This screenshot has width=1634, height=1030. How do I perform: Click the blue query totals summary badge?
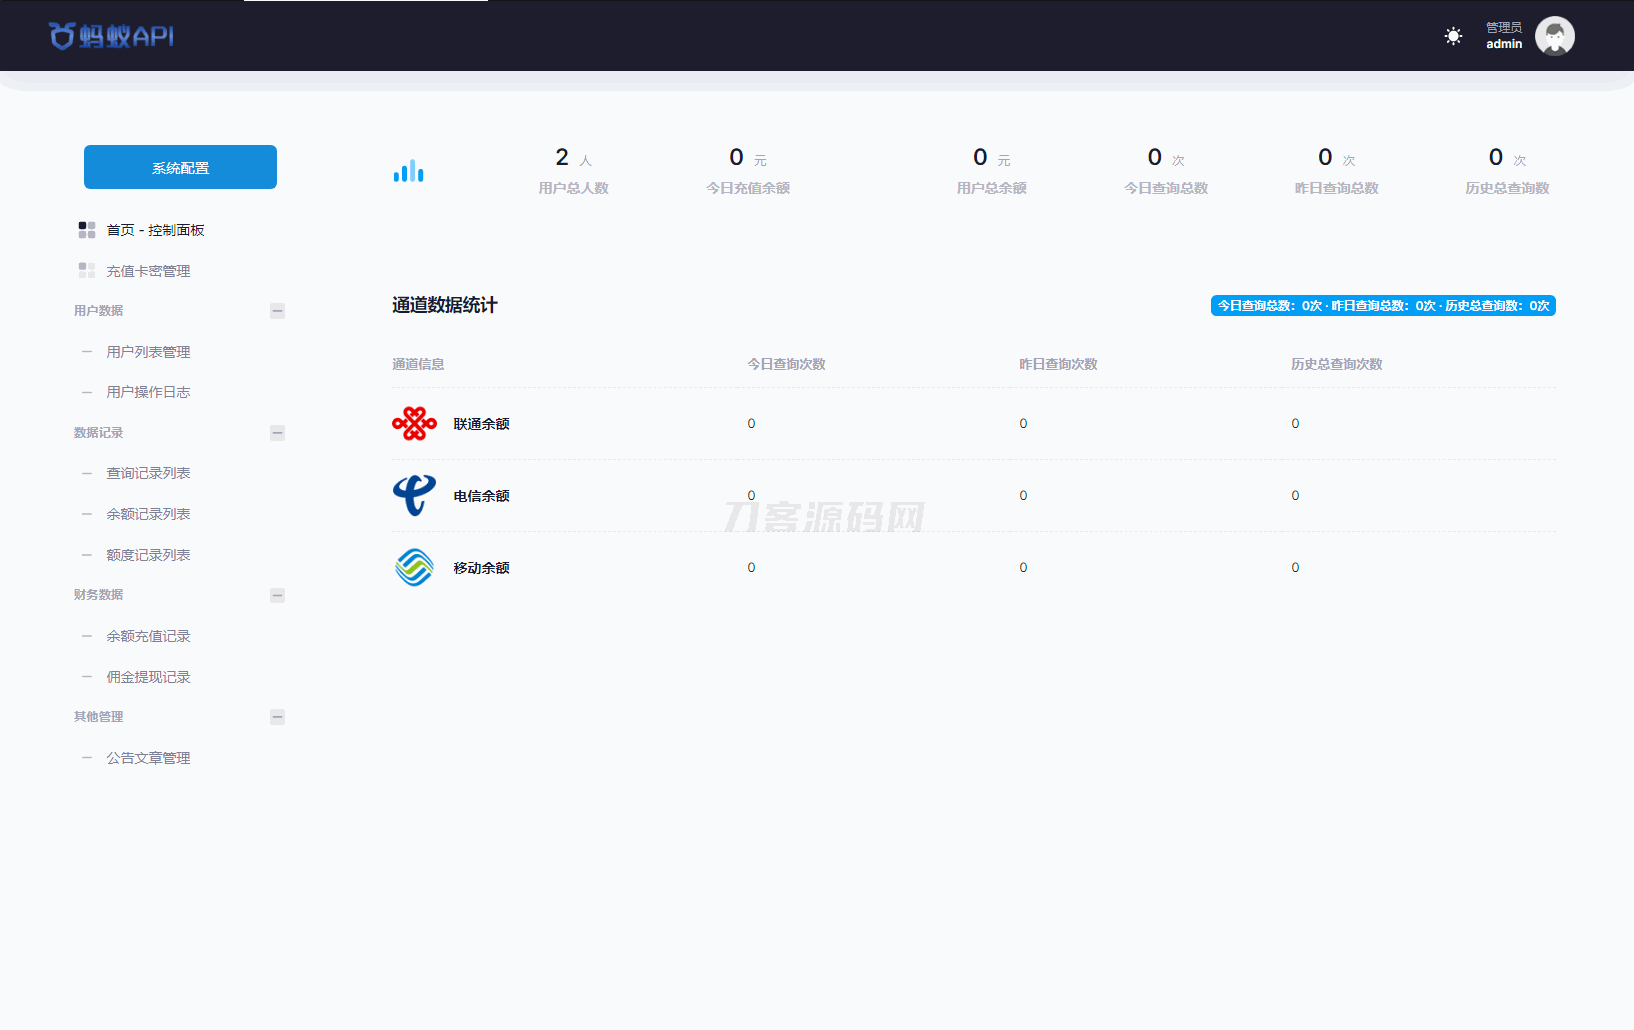[x=1382, y=306]
